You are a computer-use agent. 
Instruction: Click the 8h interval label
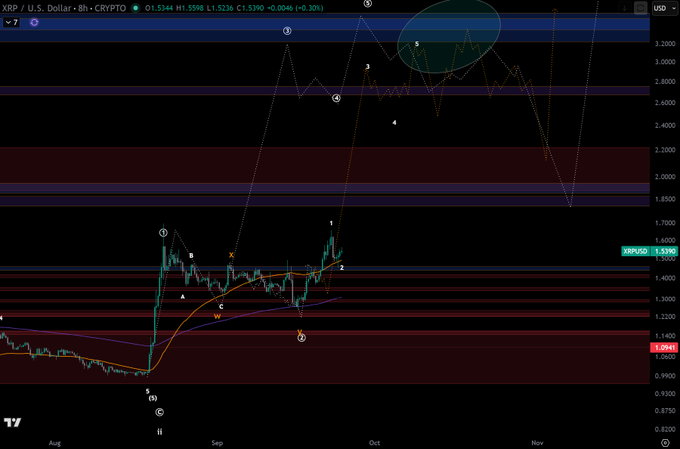(x=82, y=8)
